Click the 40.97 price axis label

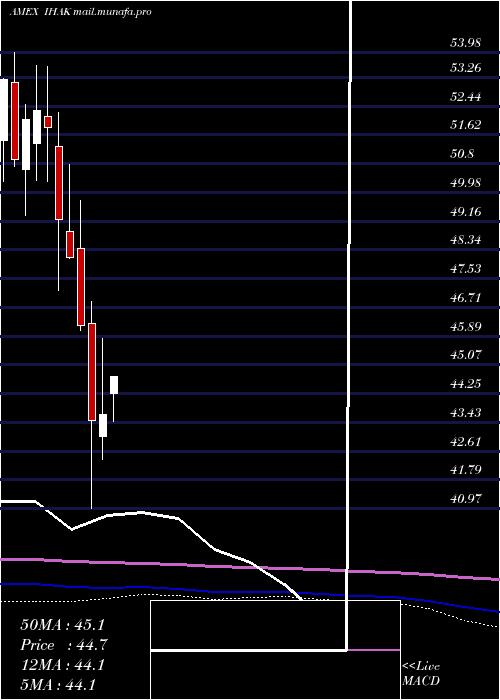466,499
